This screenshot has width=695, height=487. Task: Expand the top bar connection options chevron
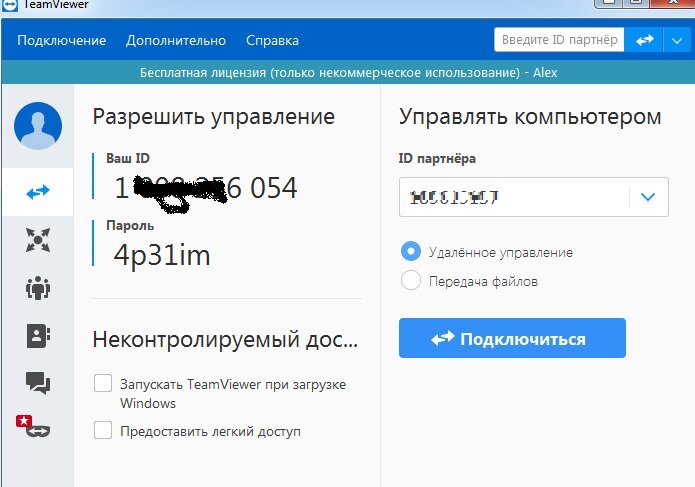677,40
